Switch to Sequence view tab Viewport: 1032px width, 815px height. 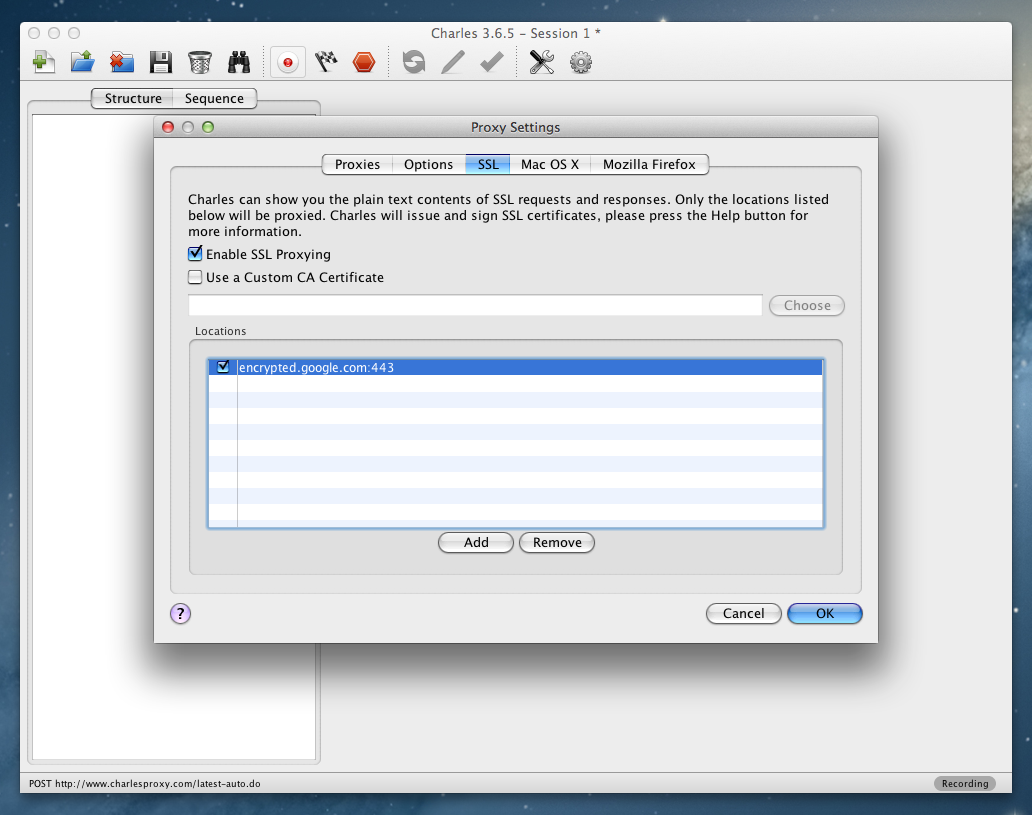click(214, 99)
